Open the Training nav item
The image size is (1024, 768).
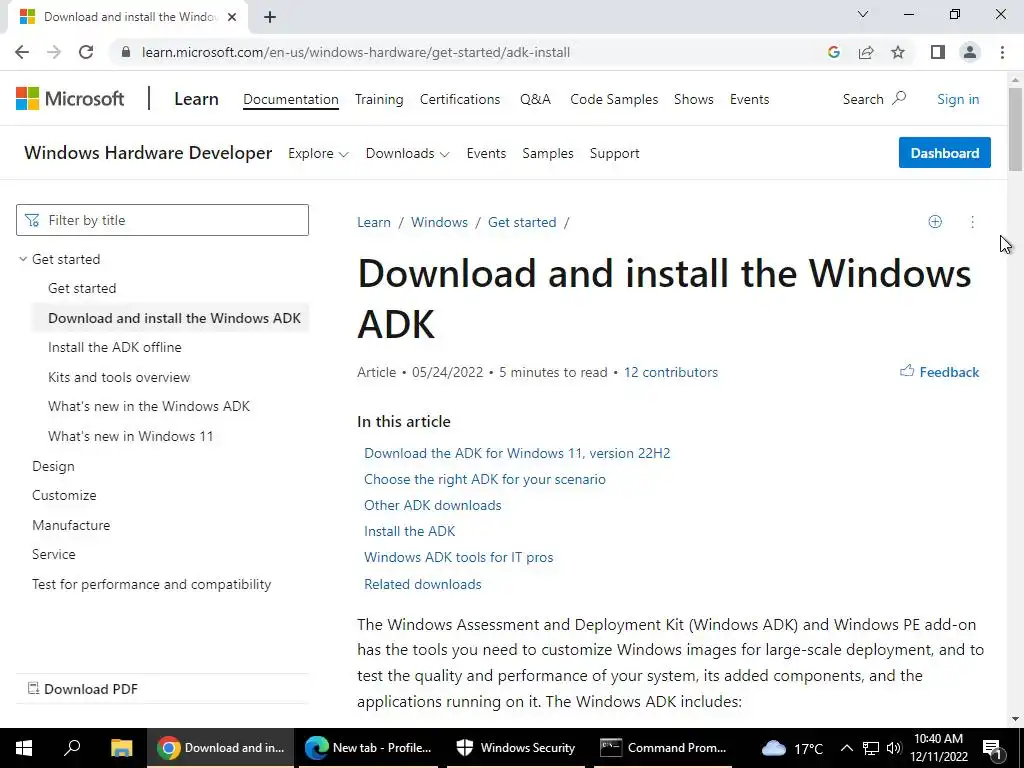click(x=379, y=99)
